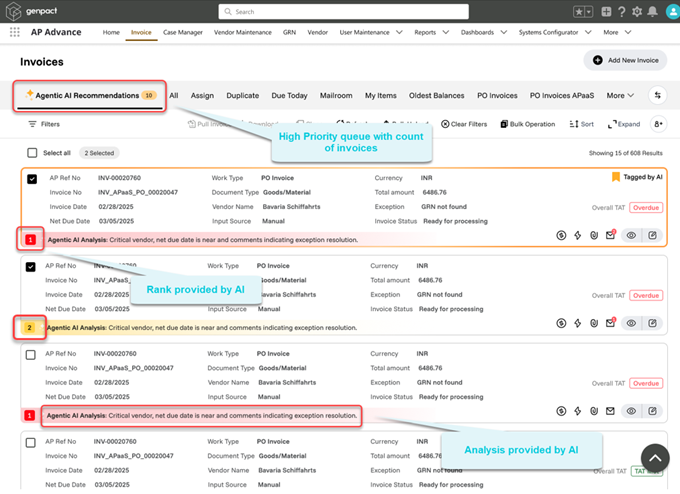This screenshot has width=680, height=494.
Task: Open the Case Manager menu item
Action: pyautogui.click(x=183, y=33)
